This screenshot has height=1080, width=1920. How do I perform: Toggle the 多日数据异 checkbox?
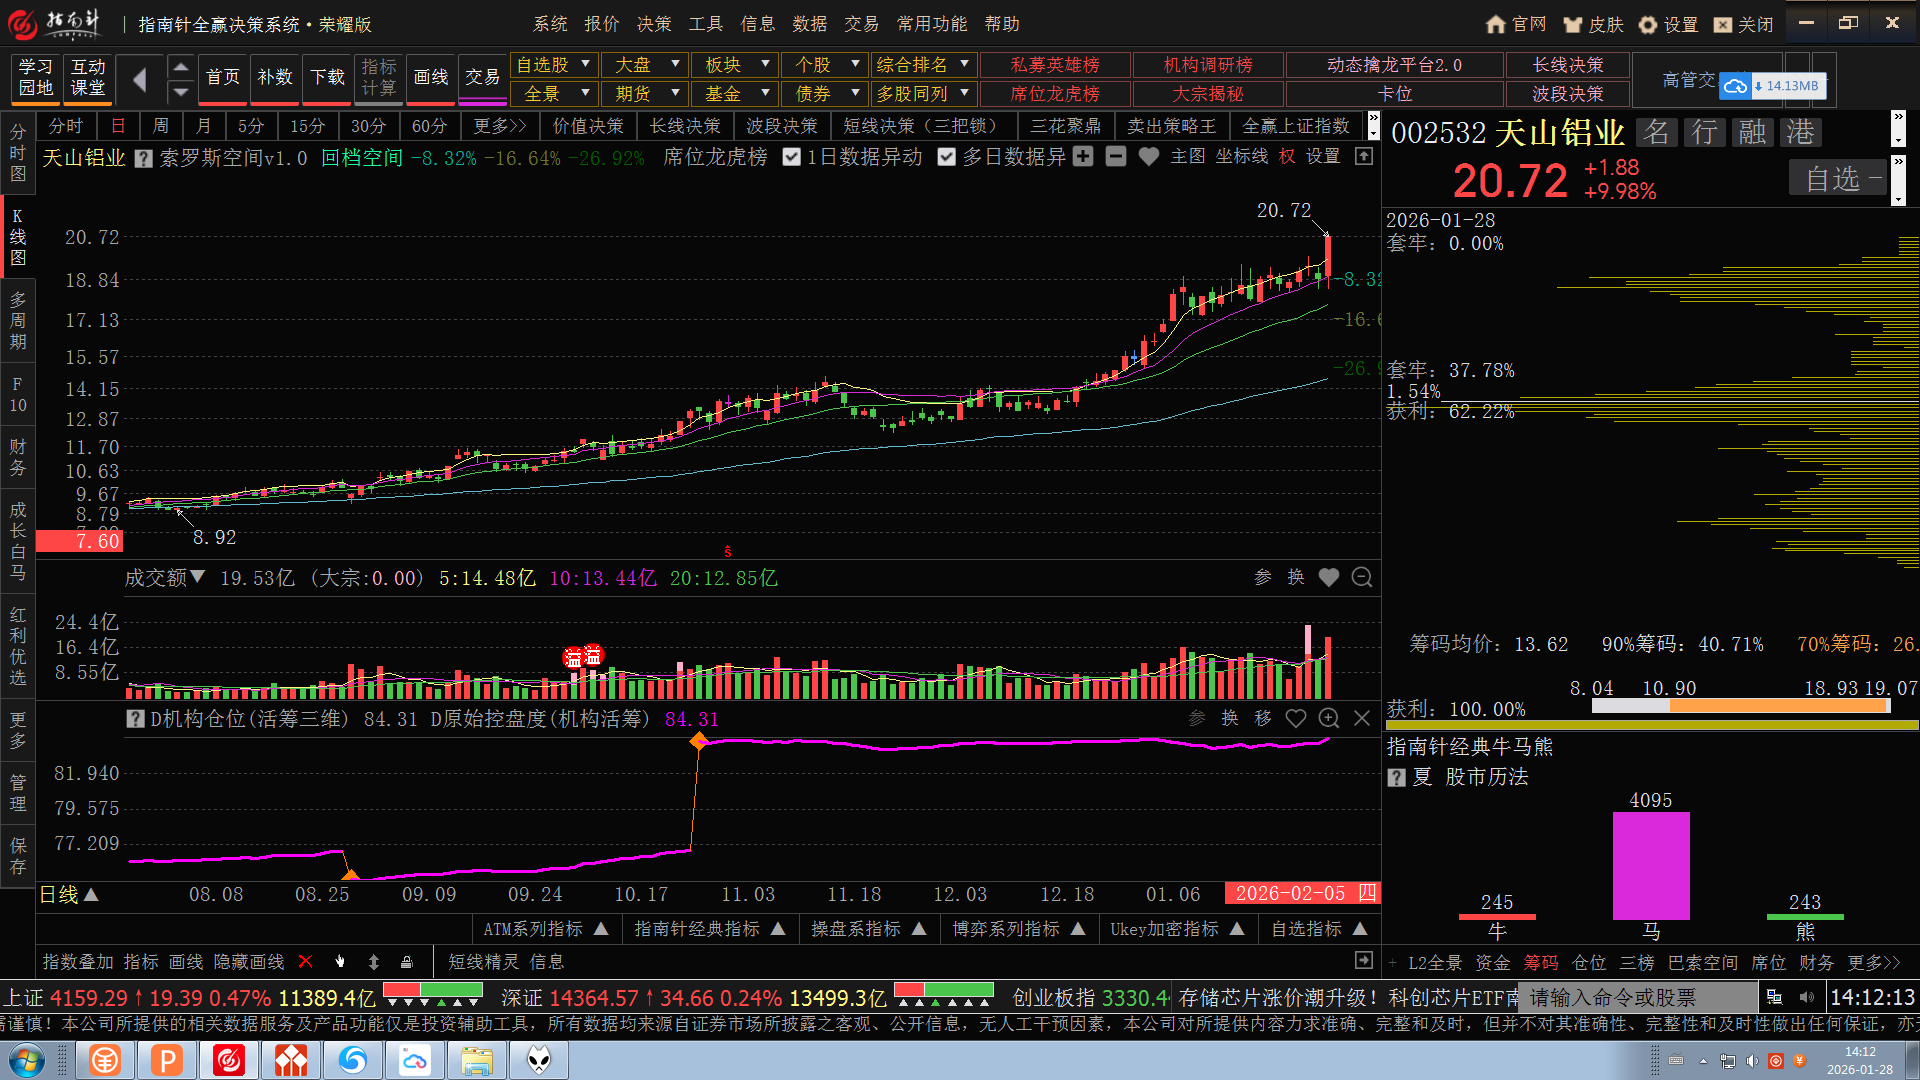click(x=947, y=157)
